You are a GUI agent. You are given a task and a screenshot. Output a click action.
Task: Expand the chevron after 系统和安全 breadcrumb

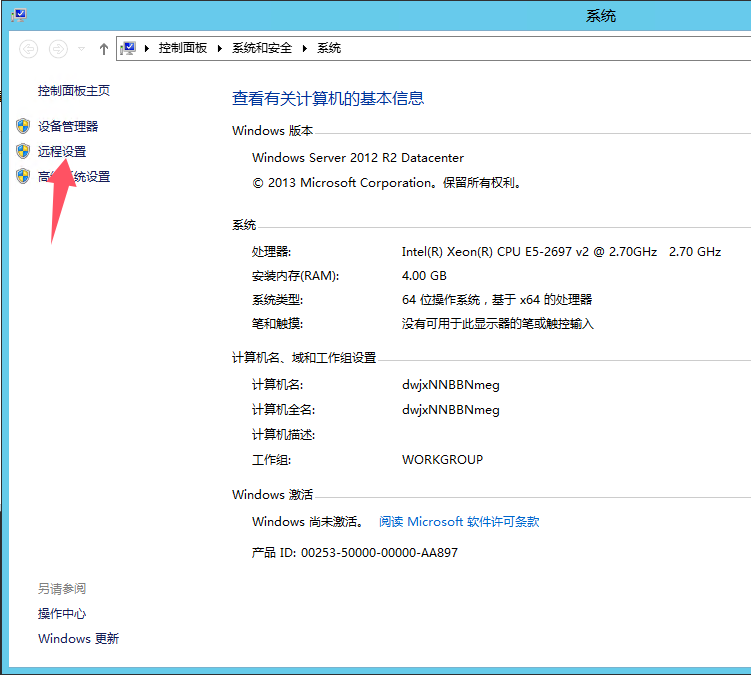click(305, 48)
